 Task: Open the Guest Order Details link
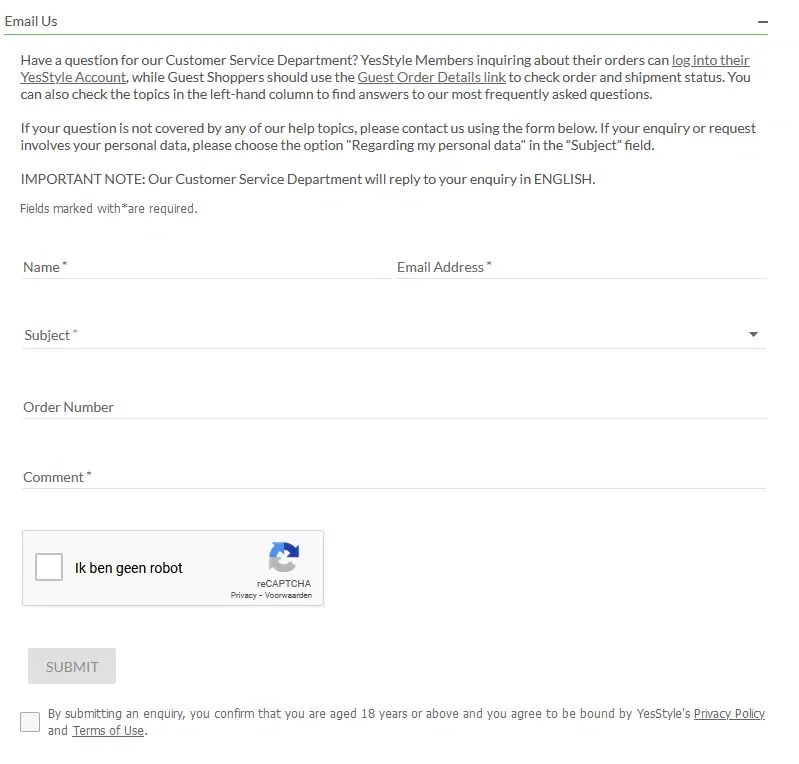pyautogui.click(x=431, y=77)
